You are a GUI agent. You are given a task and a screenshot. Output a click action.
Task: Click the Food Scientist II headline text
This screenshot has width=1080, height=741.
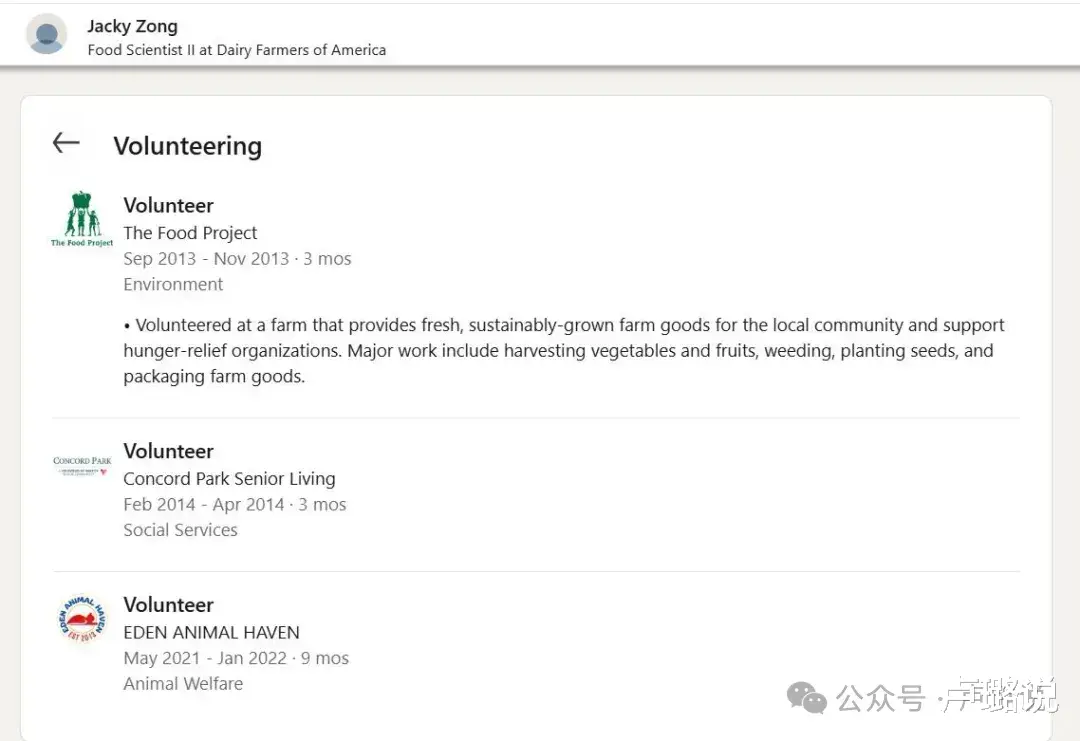pyautogui.click(x=236, y=50)
